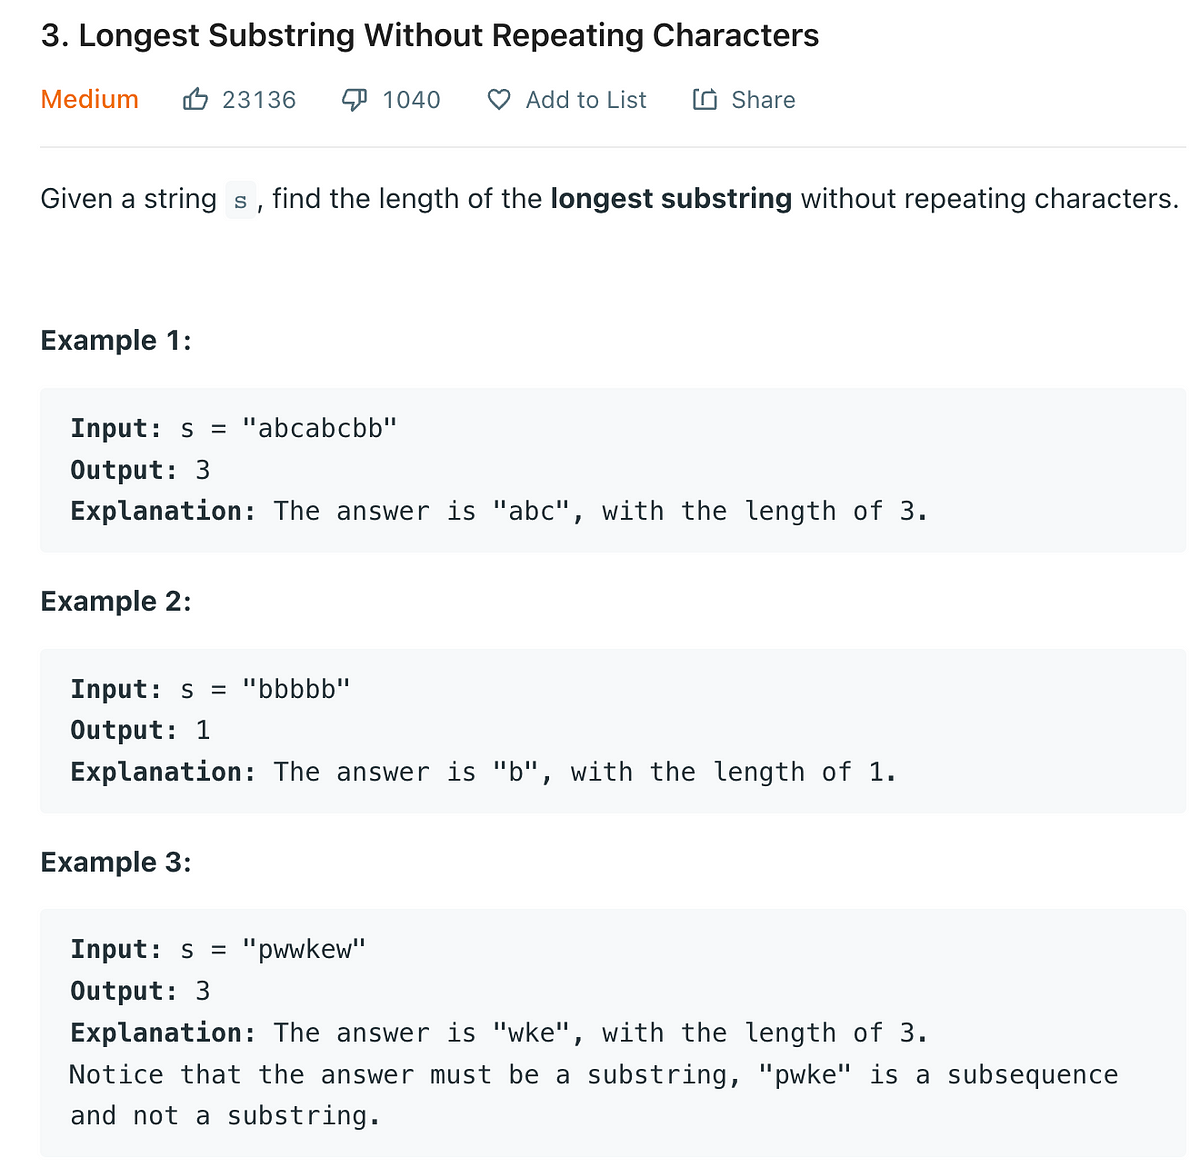The height and width of the screenshot is (1176, 1200).
Task: Click the heart icon for Add to List
Action: (x=499, y=100)
